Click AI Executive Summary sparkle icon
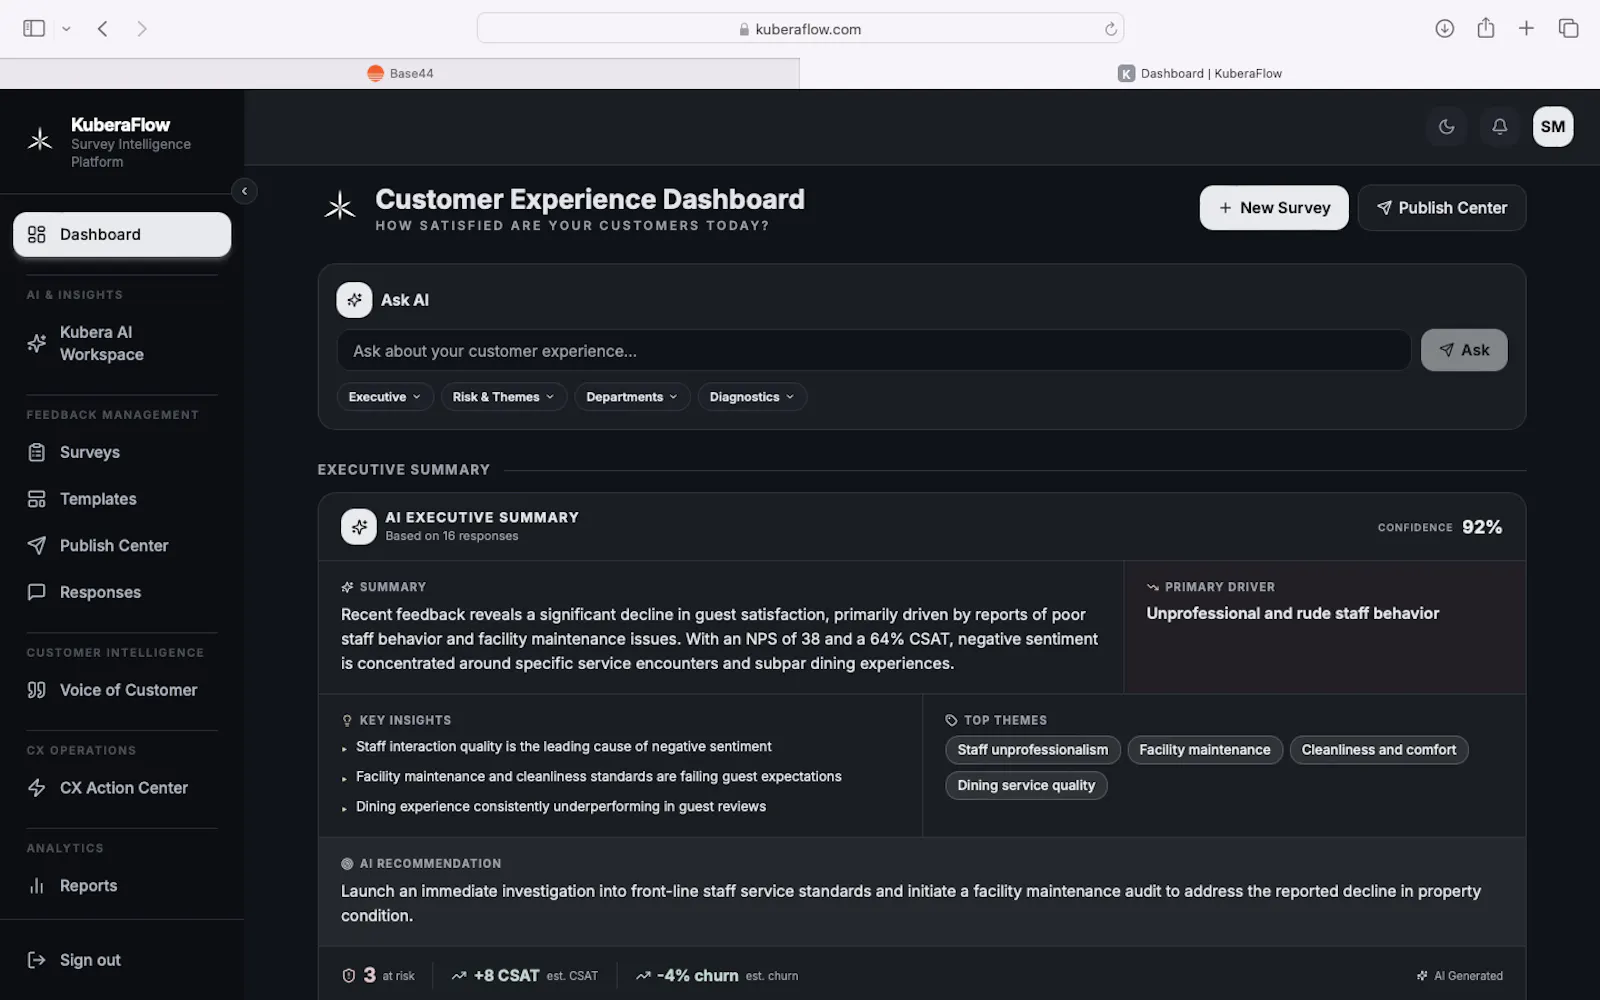This screenshot has width=1600, height=1000. (x=359, y=527)
